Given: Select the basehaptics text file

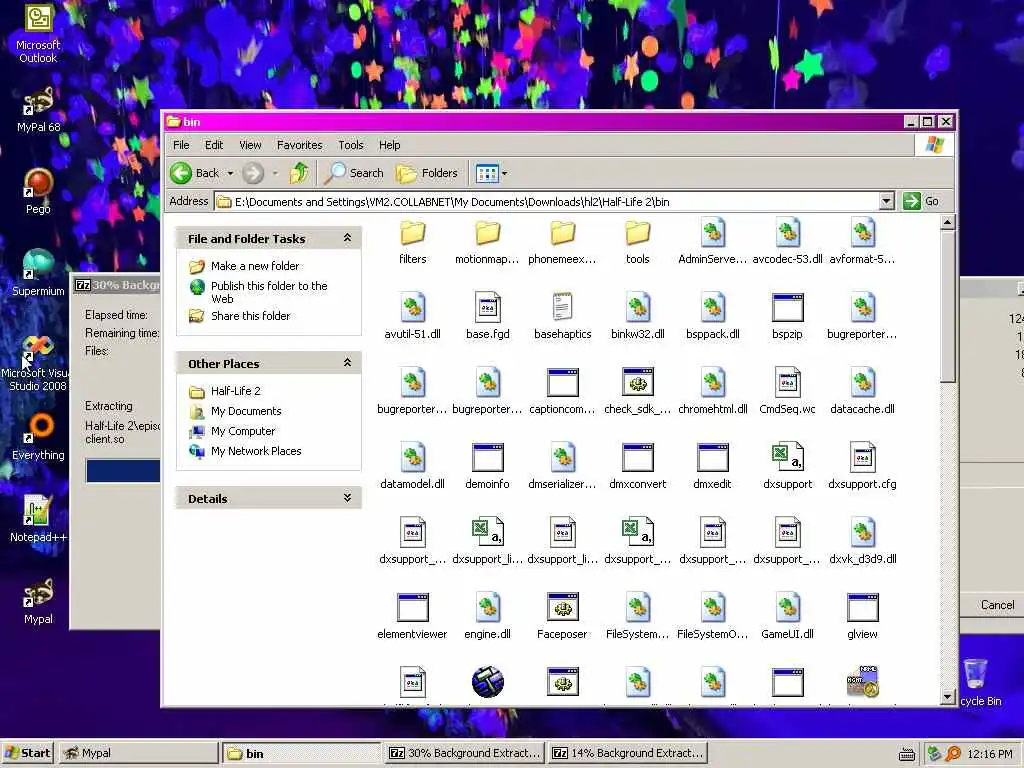Looking at the screenshot, I should click(562, 317).
